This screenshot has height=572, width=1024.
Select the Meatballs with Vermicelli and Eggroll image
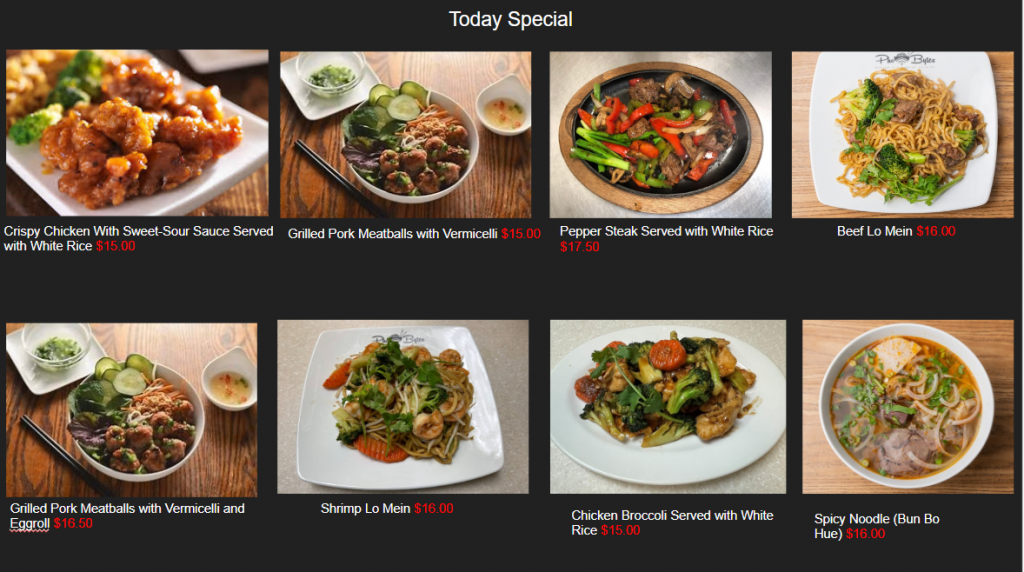coord(131,410)
